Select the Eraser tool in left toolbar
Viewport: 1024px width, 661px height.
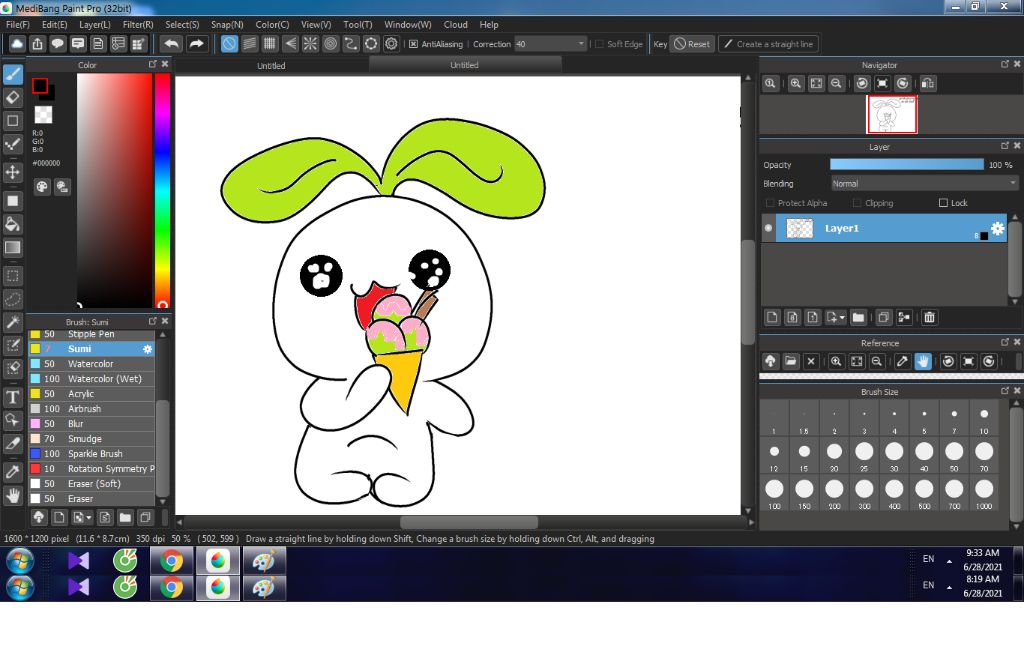pos(12,97)
